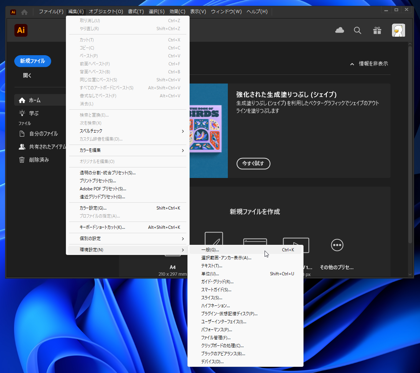
Task: Click the A4 preset label
Action: (172, 267)
